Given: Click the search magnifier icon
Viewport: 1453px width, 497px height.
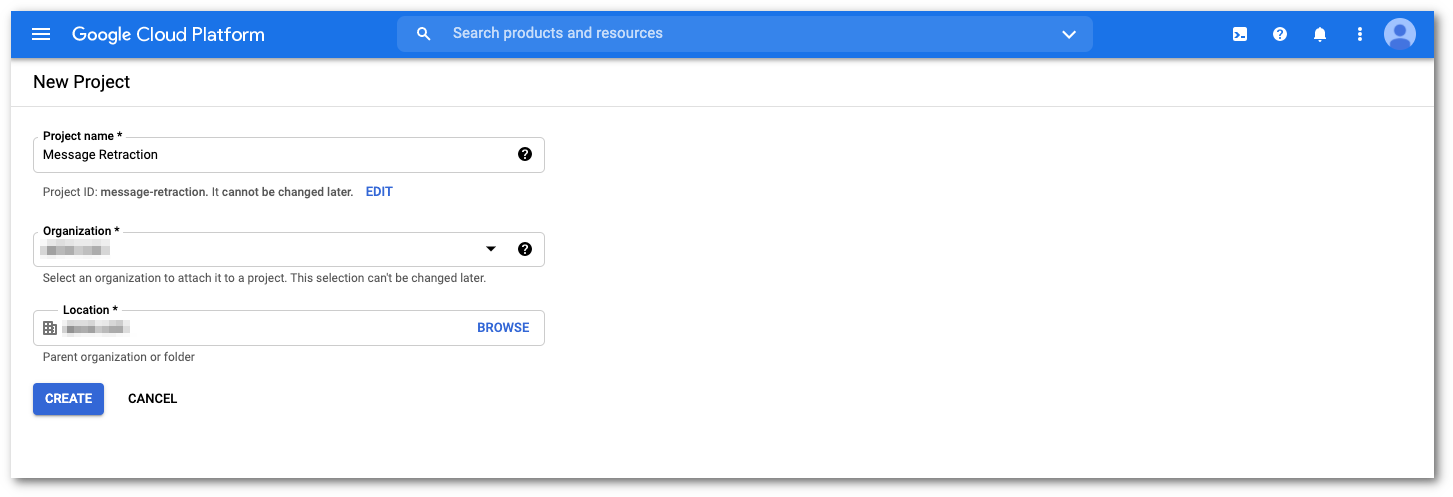Looking at the screenshot, I should 424,34.
